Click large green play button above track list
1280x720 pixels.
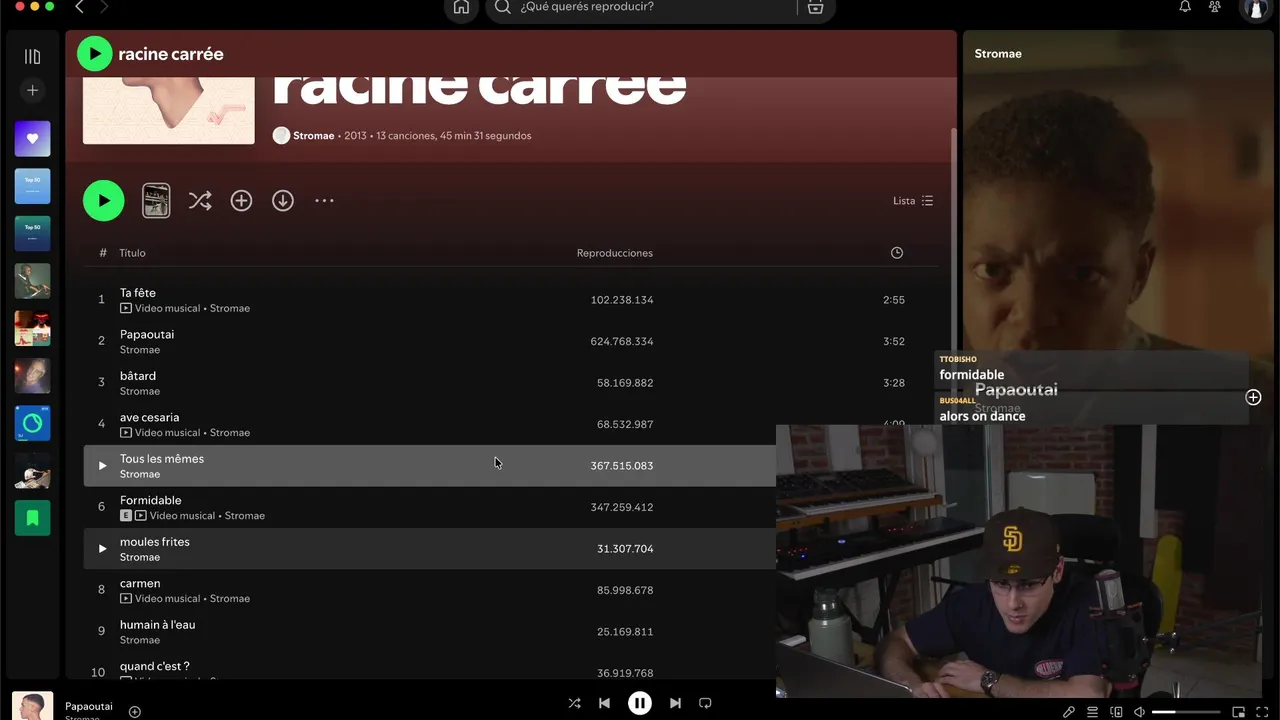coord(104,201)
